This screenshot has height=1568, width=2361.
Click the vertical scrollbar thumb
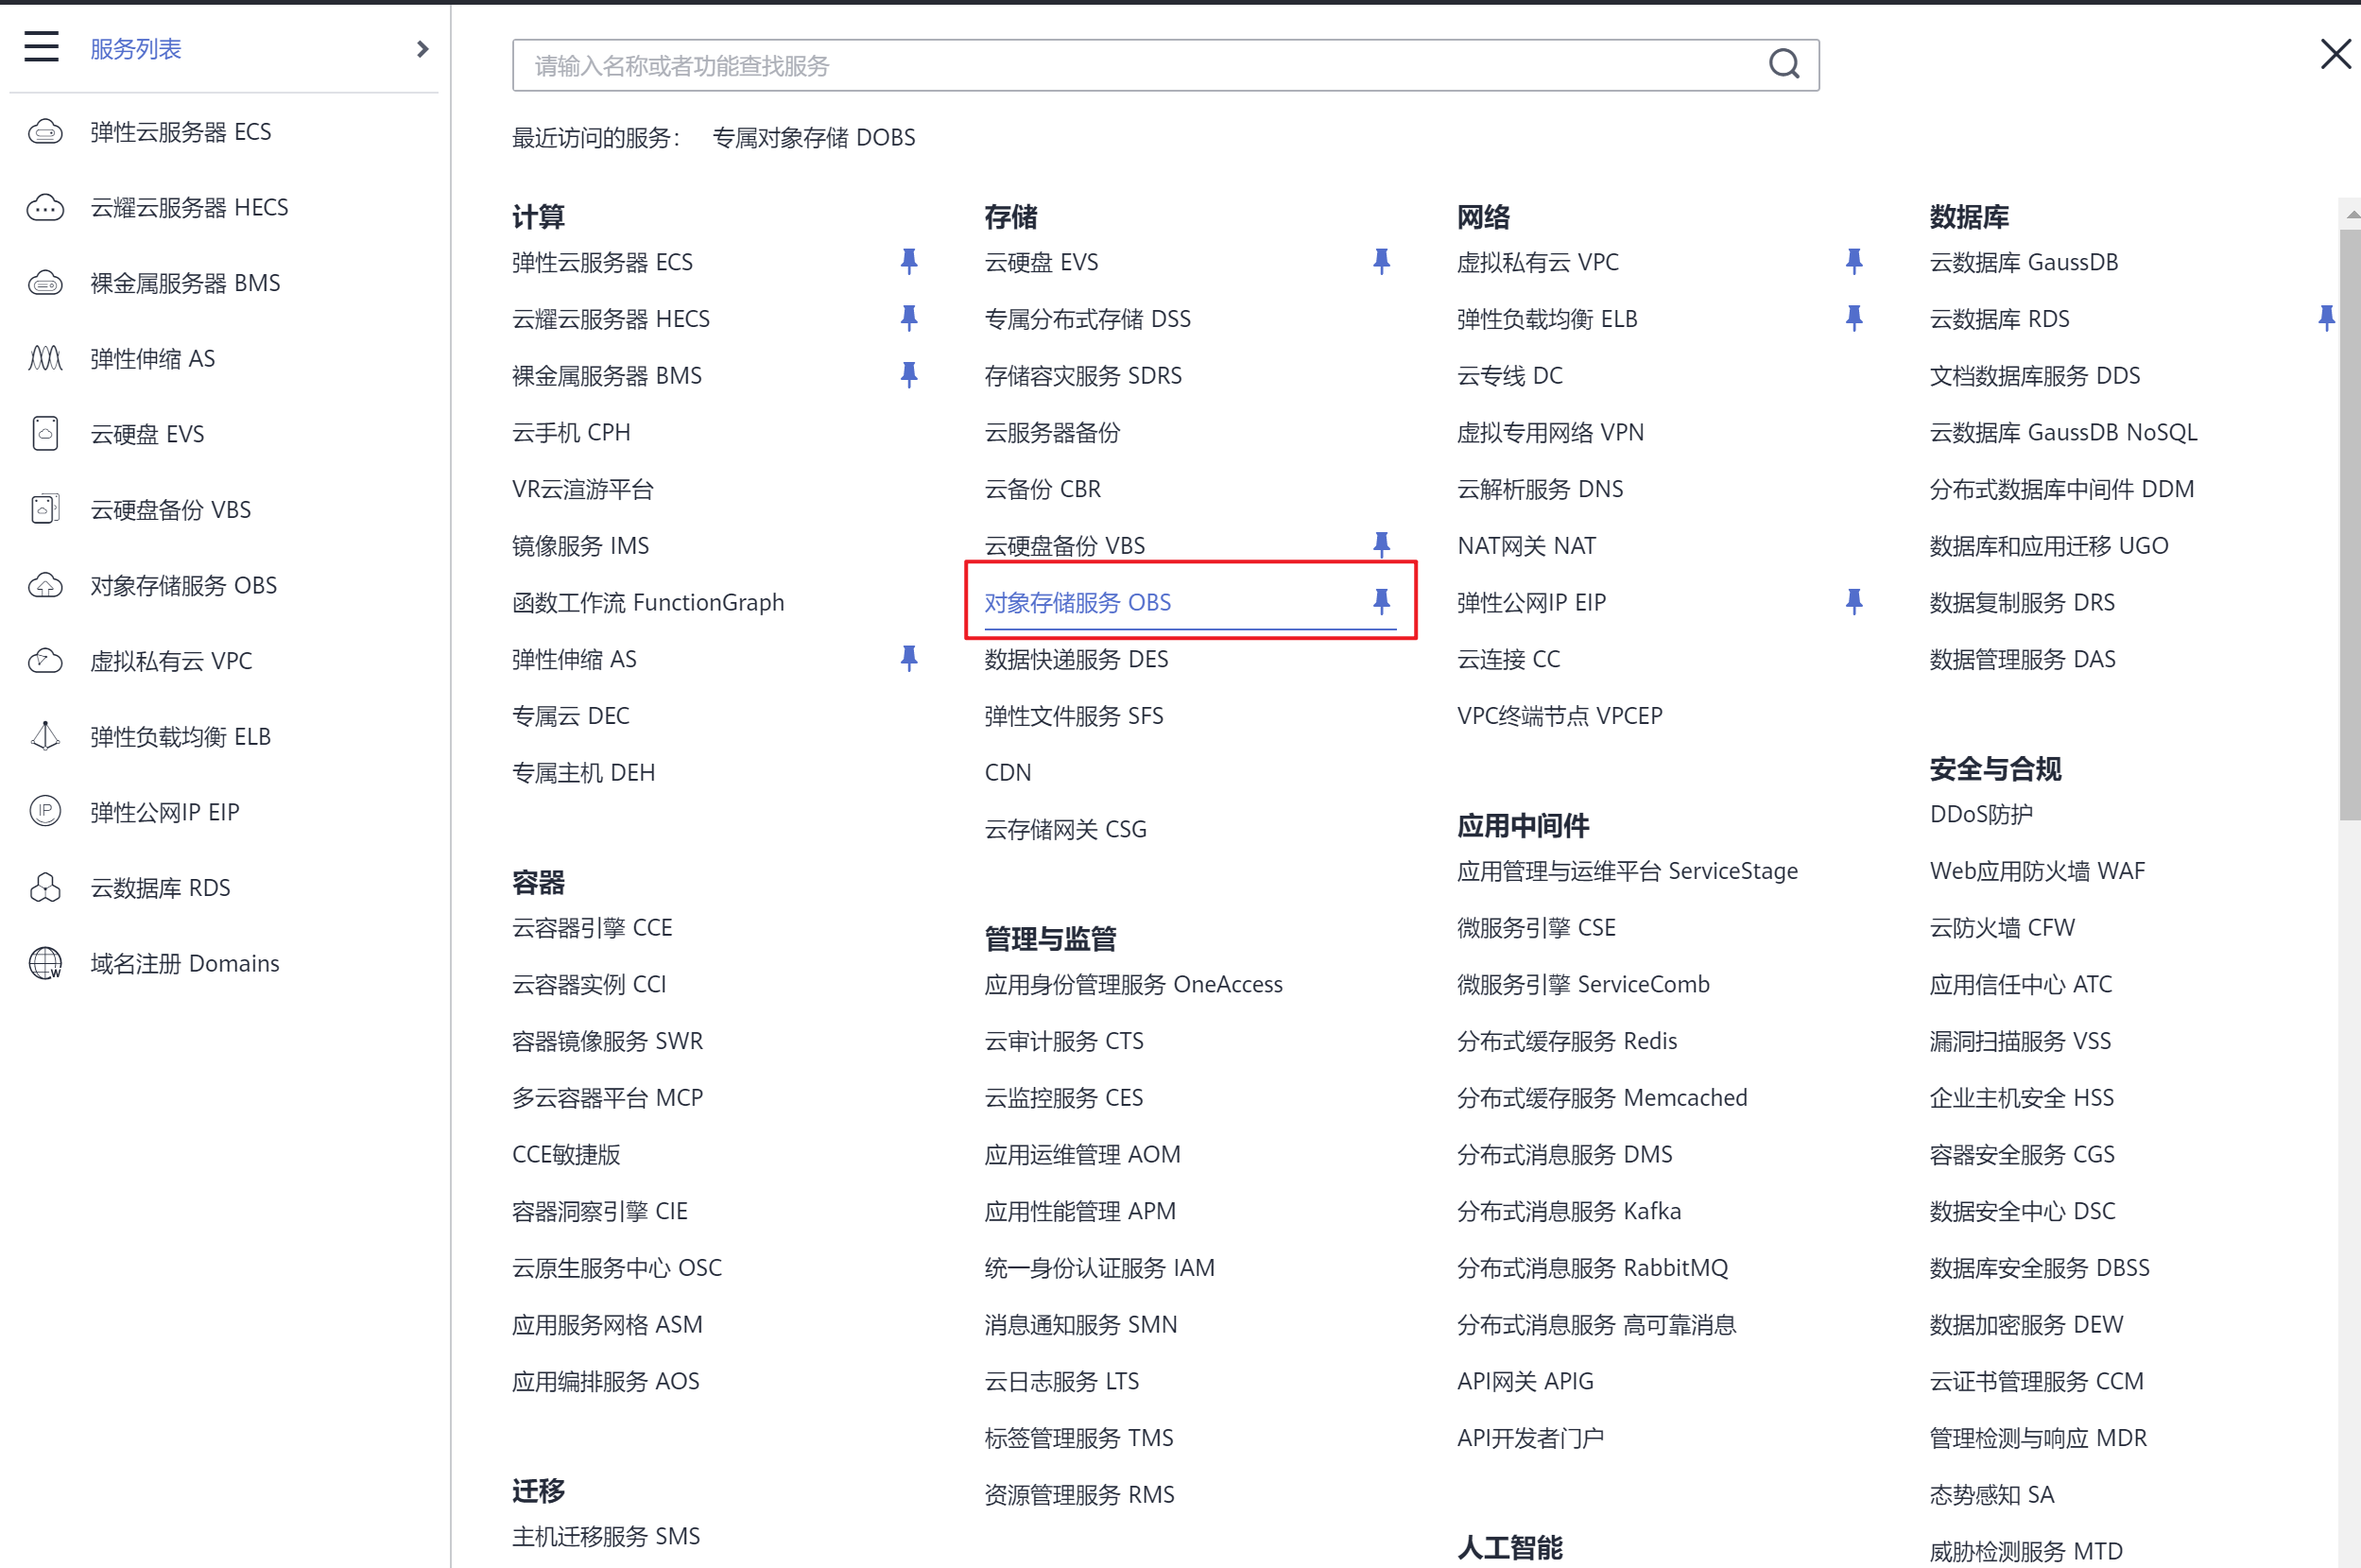pos(2349,525)
